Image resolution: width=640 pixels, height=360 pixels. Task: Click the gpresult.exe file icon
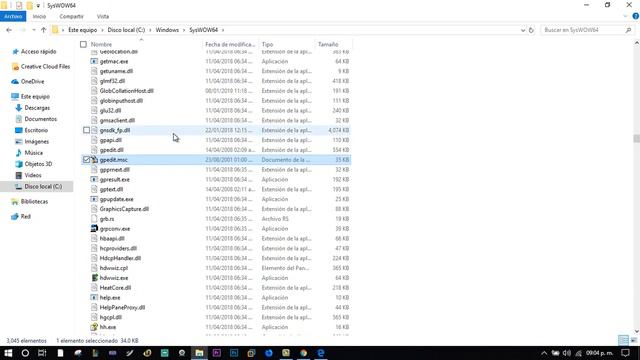click(94, 180)
